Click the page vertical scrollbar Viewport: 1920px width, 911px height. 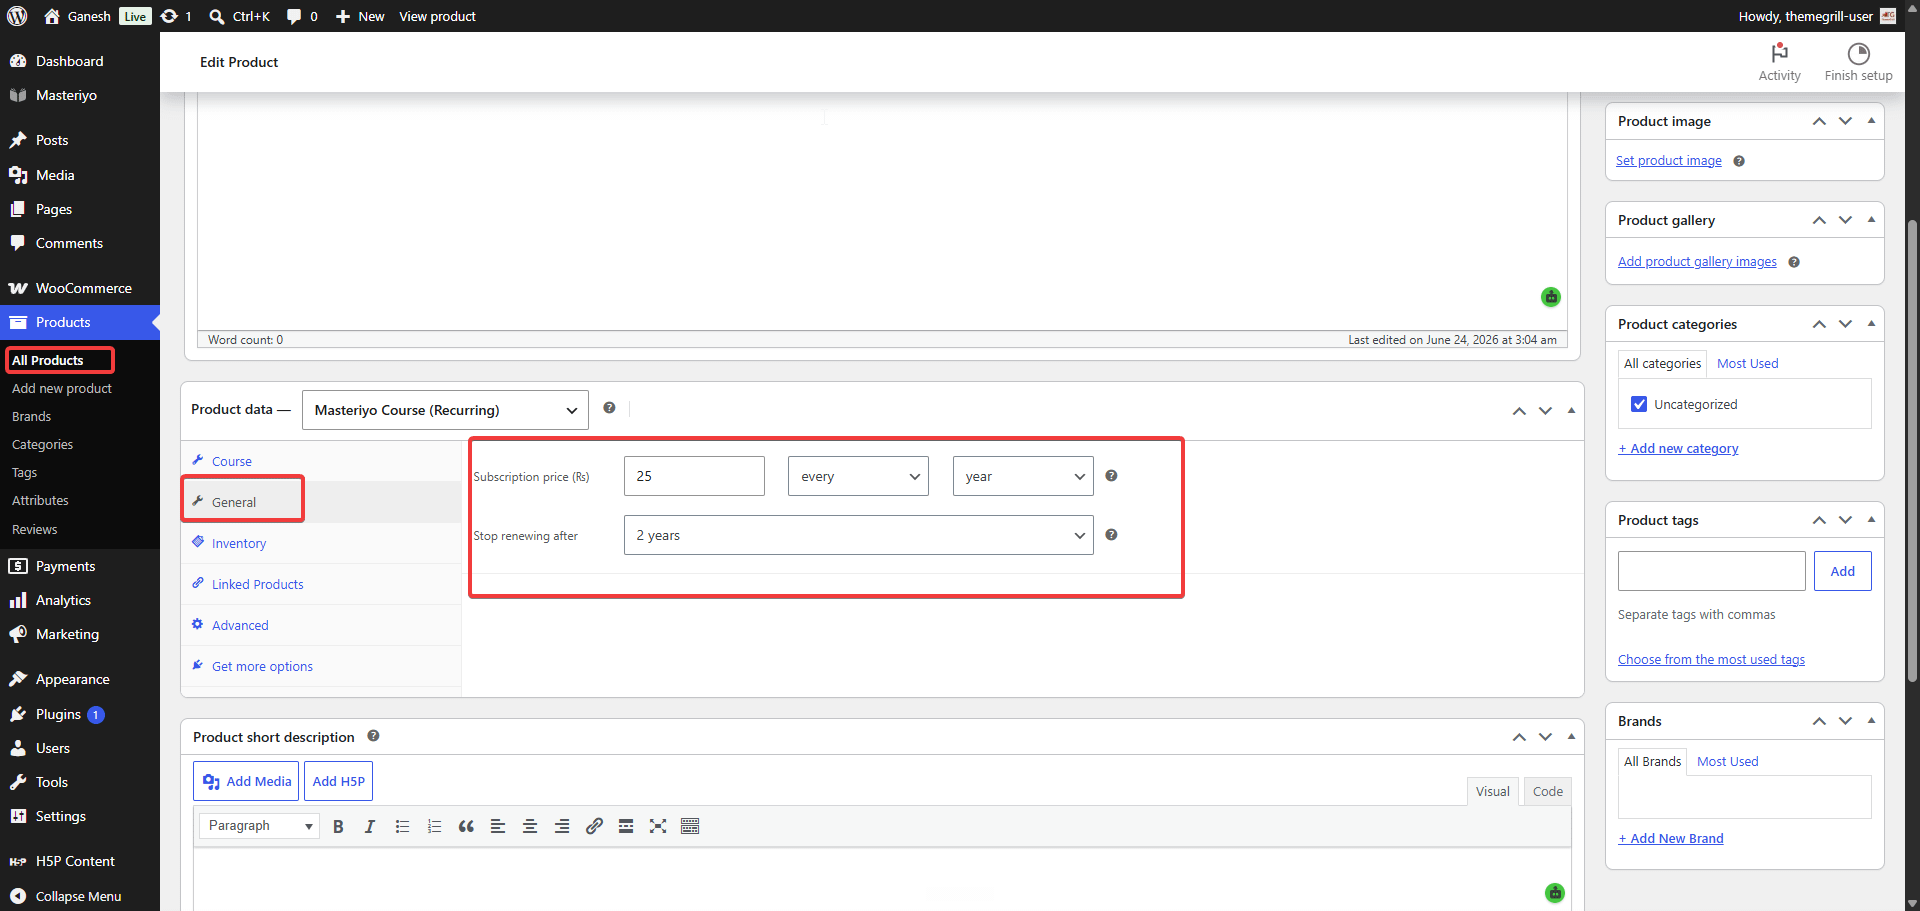click(x=1912, y=450)
